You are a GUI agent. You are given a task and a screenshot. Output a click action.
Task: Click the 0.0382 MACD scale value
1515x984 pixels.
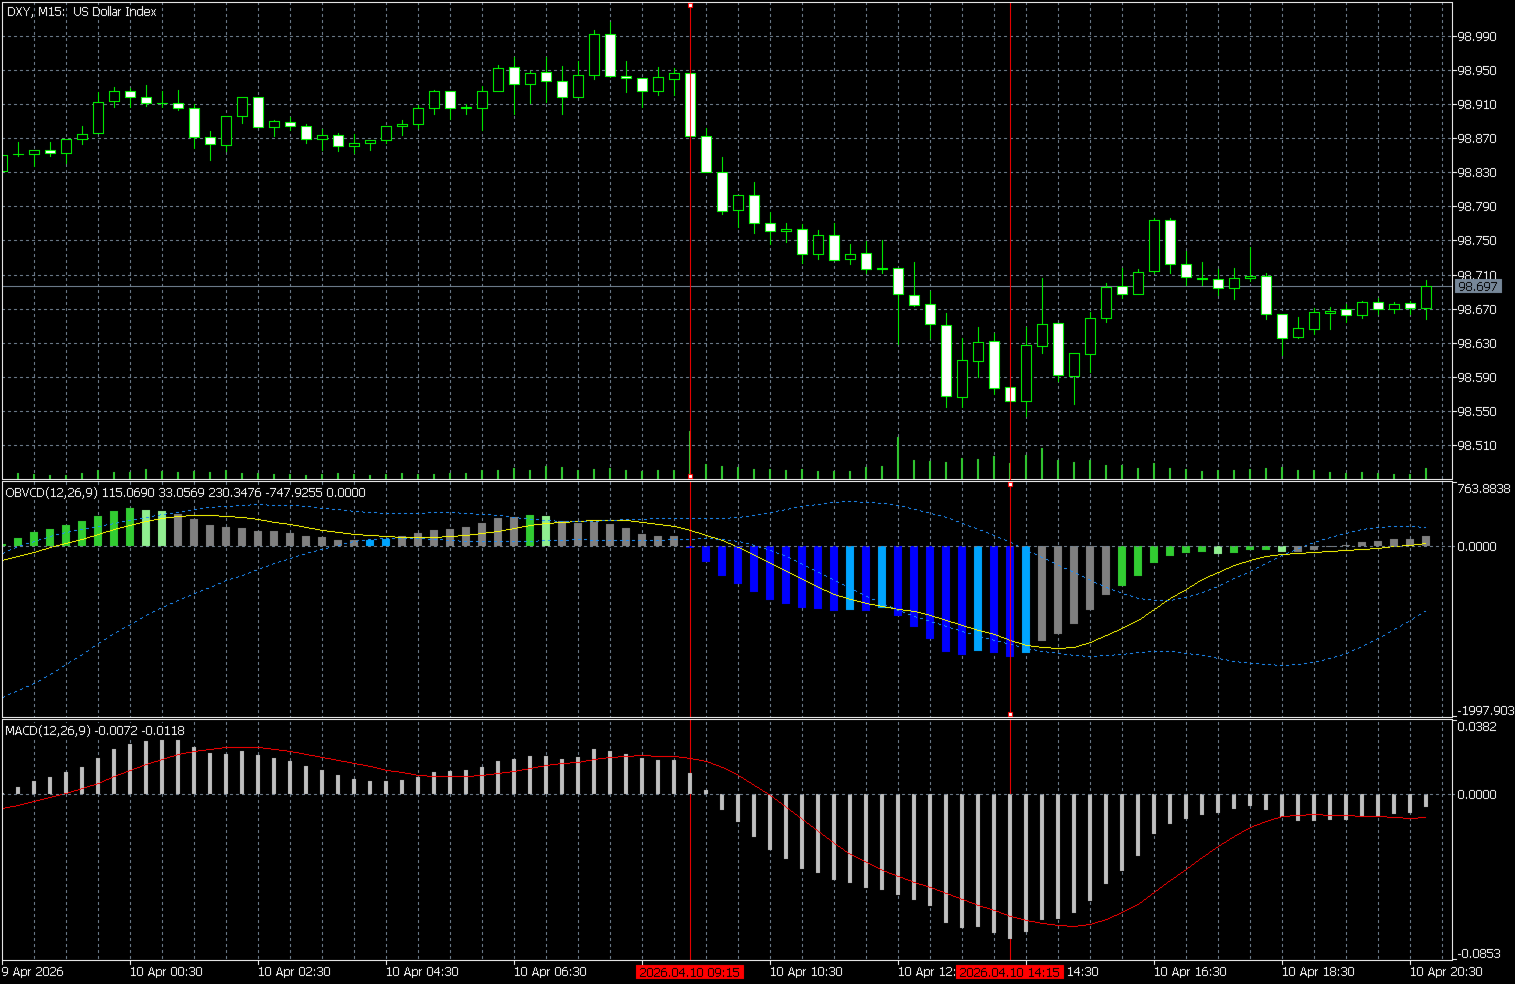point(1477,726)
